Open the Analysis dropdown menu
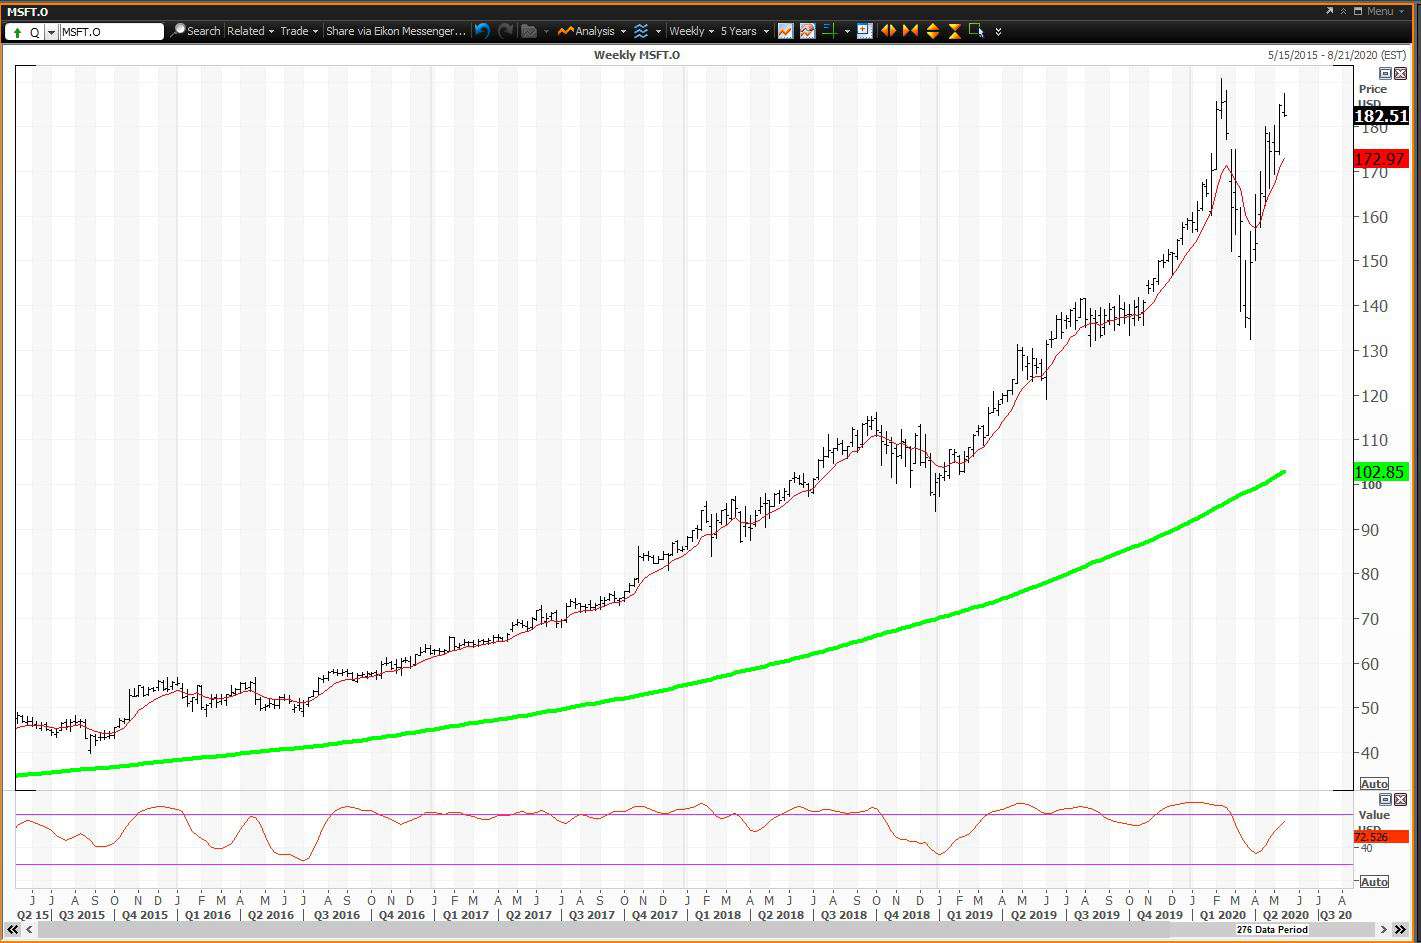Viewport: 1421px width, 943px height. pyautogui.click(x=593, y=31)
